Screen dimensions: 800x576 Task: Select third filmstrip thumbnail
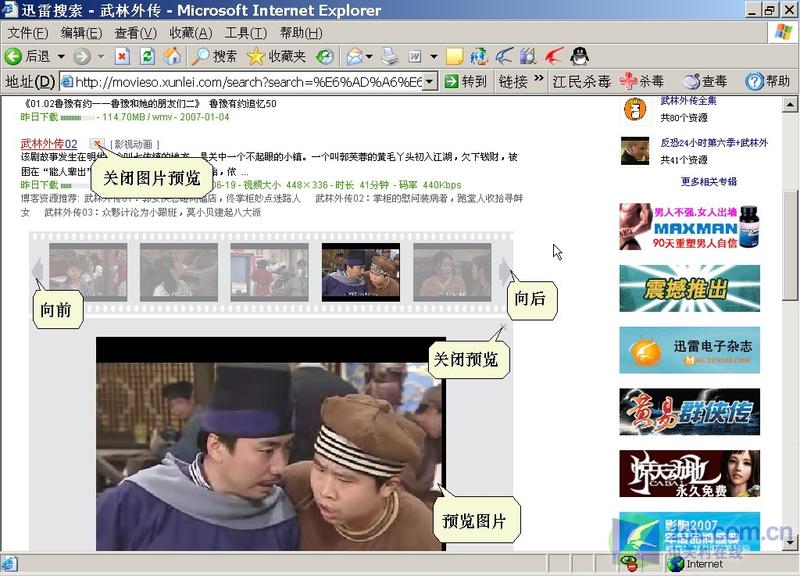[x=269, y=271]
